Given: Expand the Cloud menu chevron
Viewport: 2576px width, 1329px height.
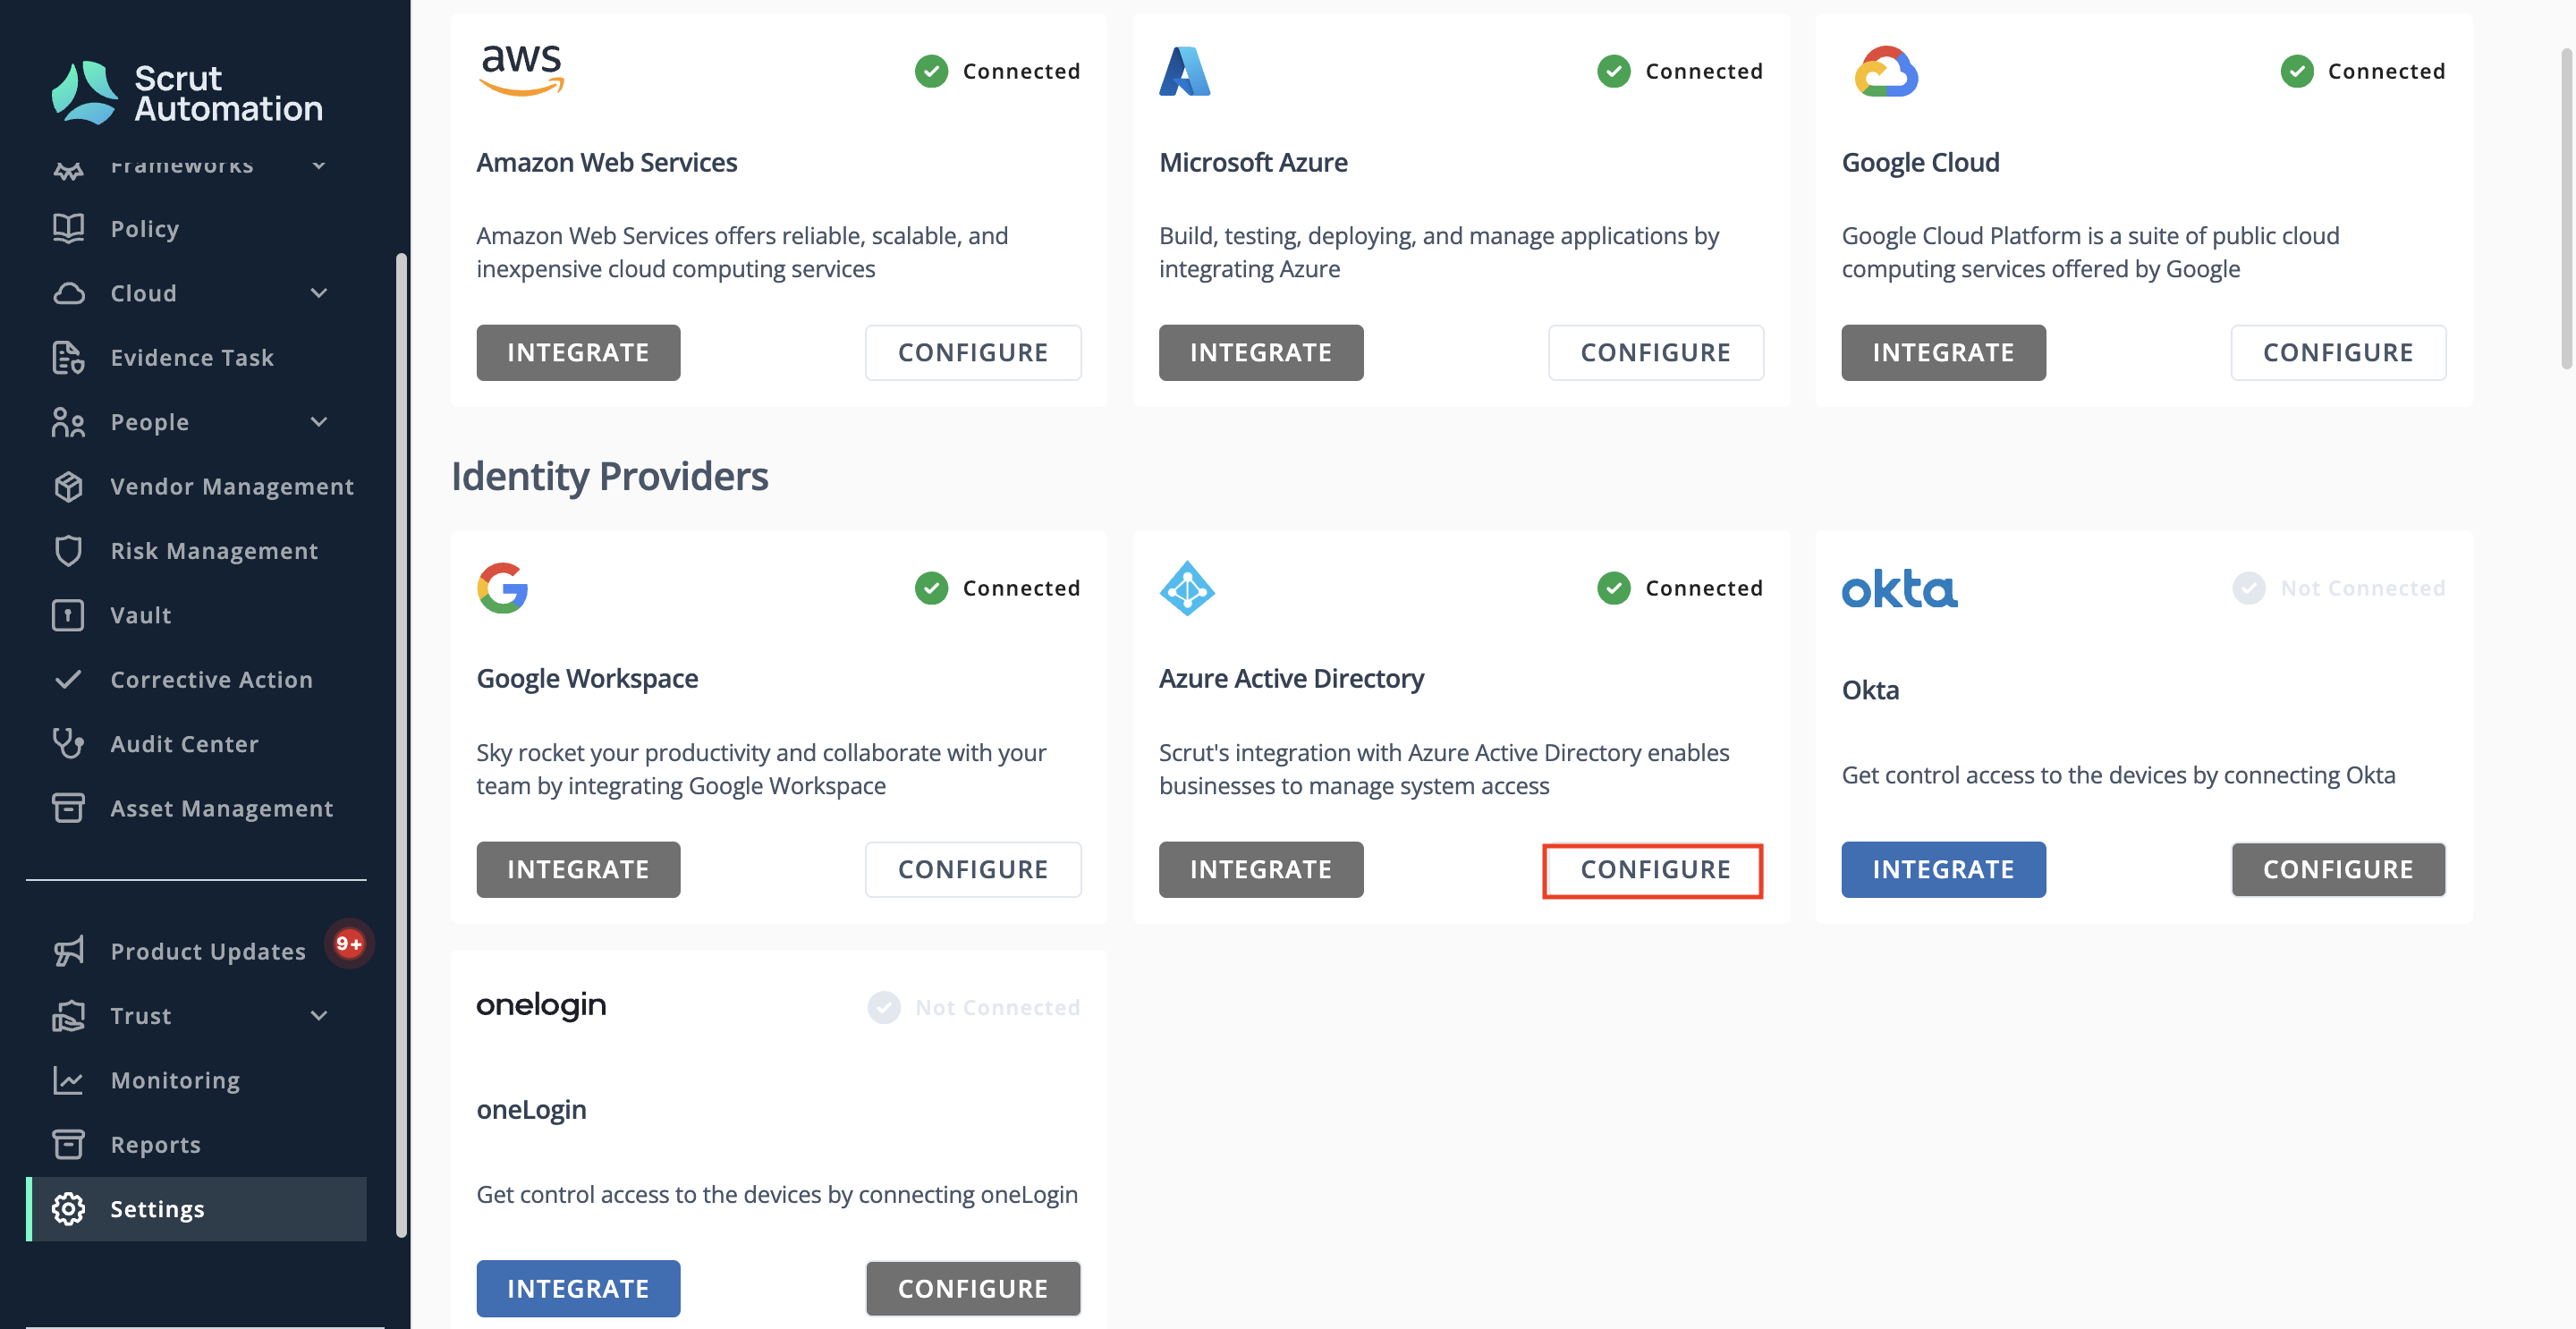Looking at the screenshot, I should (319, 293).
